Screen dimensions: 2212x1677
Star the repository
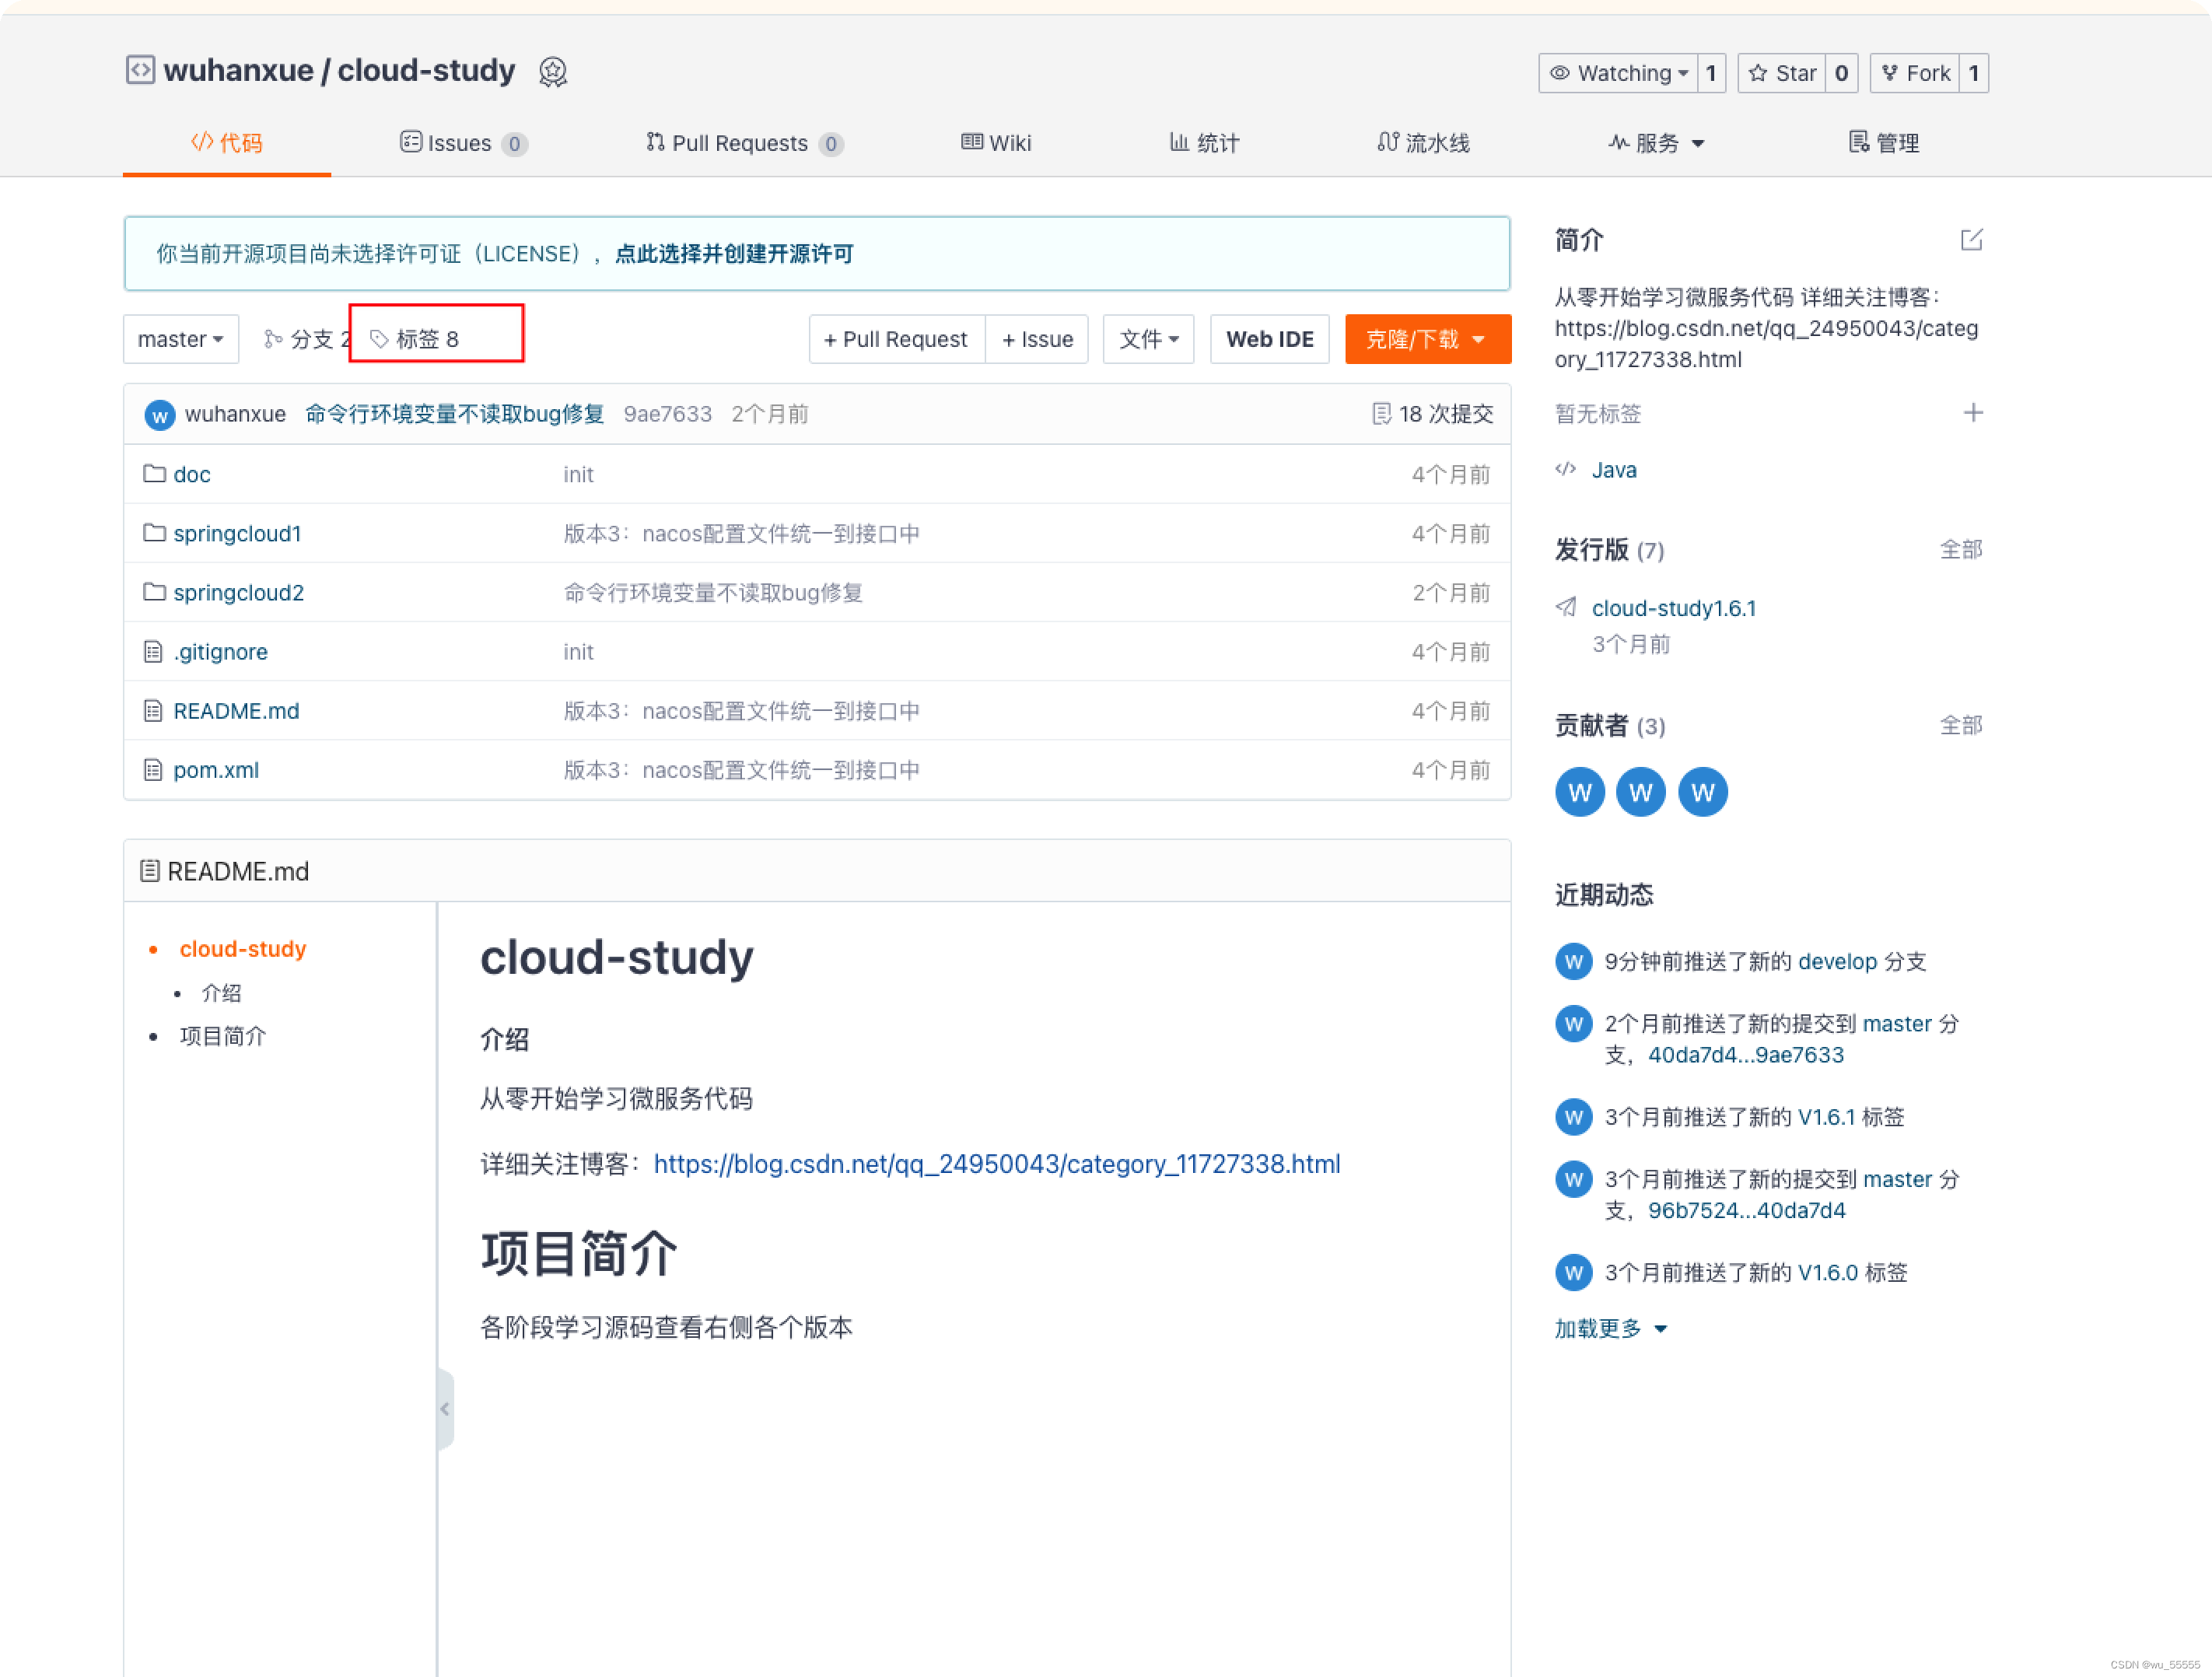[1783, 73]
